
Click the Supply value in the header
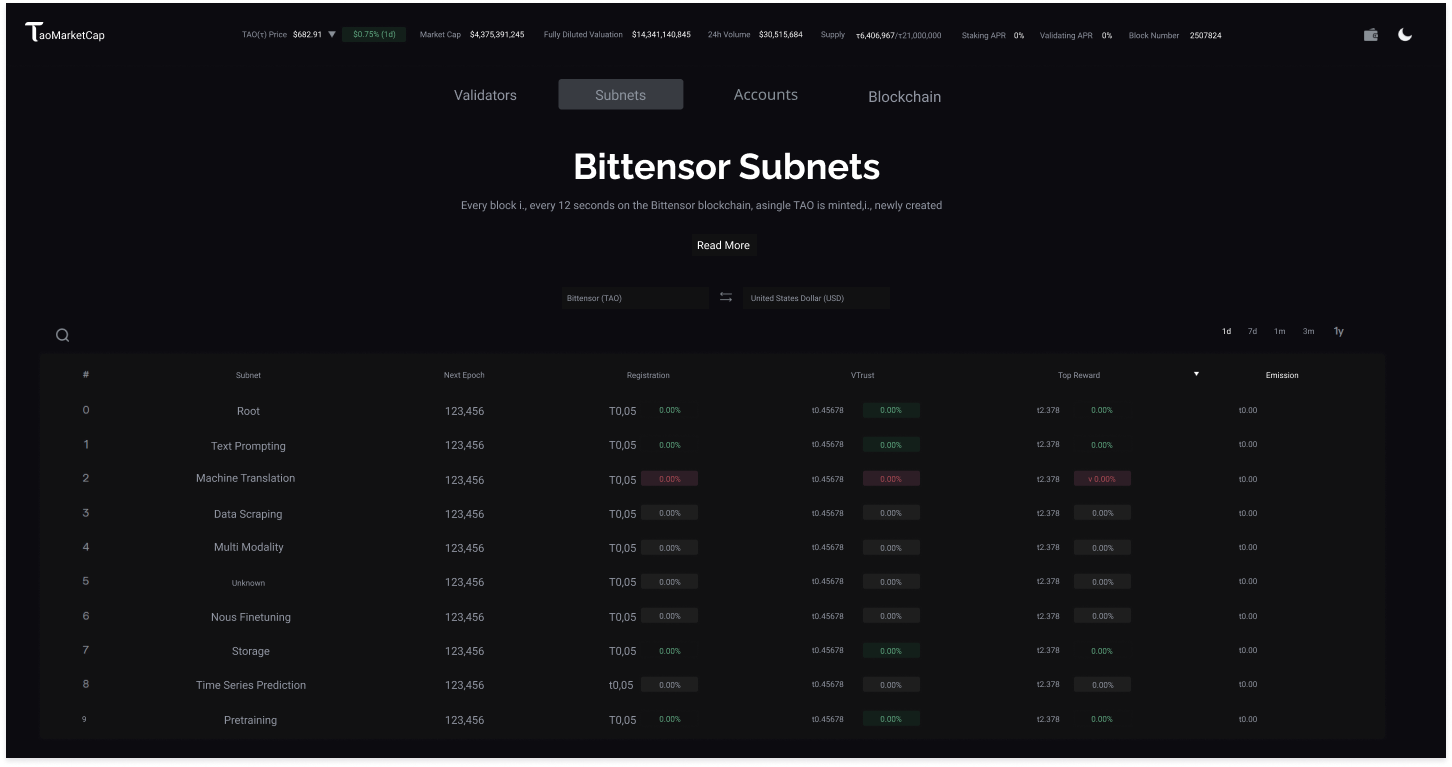pyautogui.click(x=898, y=35)
